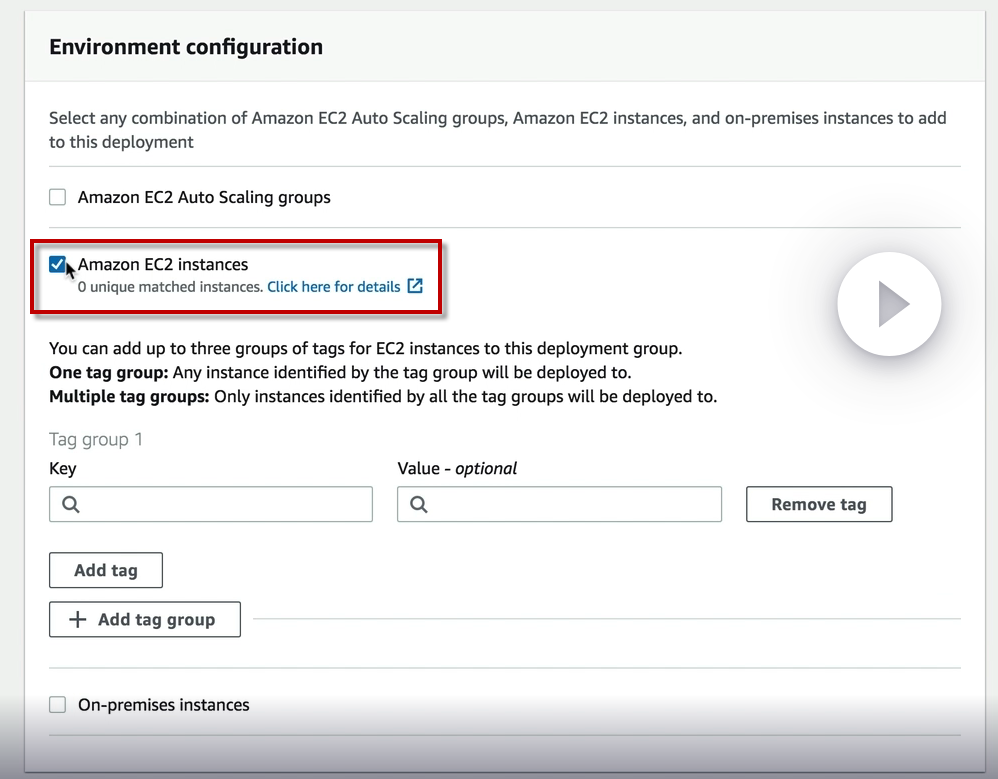Screen dimensions: 998x779
Task: Click the 'Amazon EC2 instances' label text
Action: tap(163, 265)
